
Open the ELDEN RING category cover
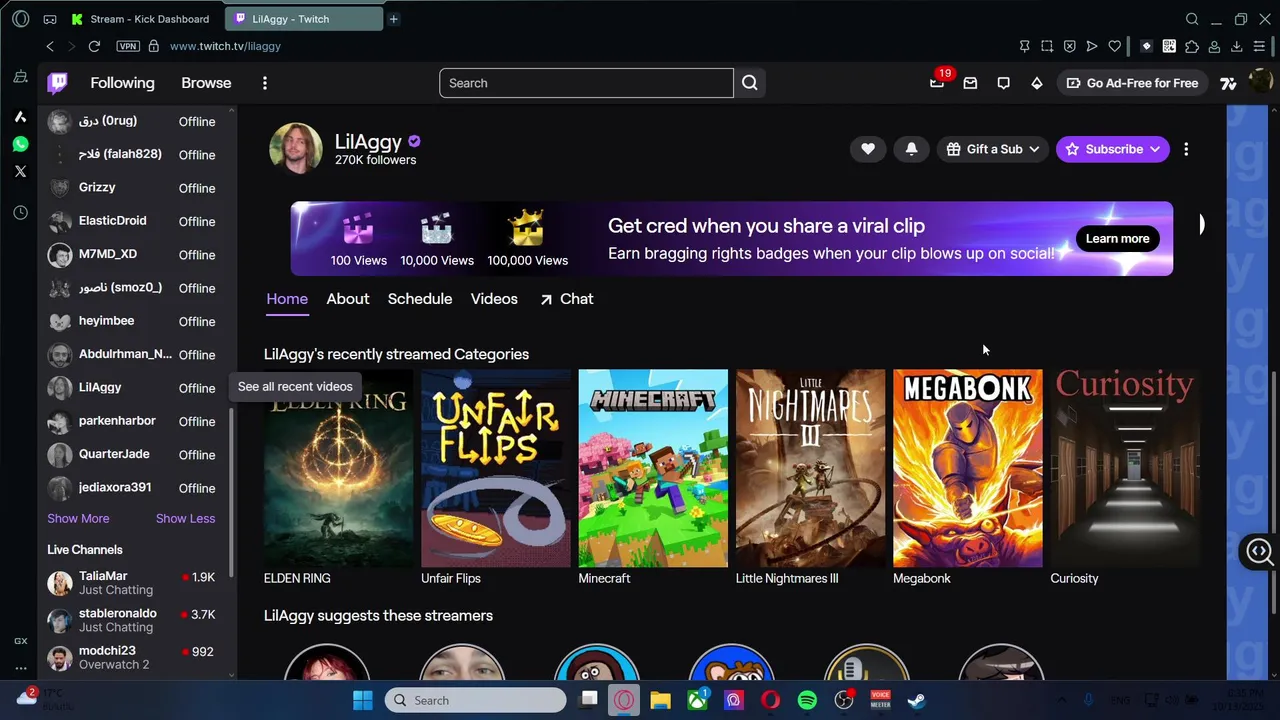coord(338,468)
